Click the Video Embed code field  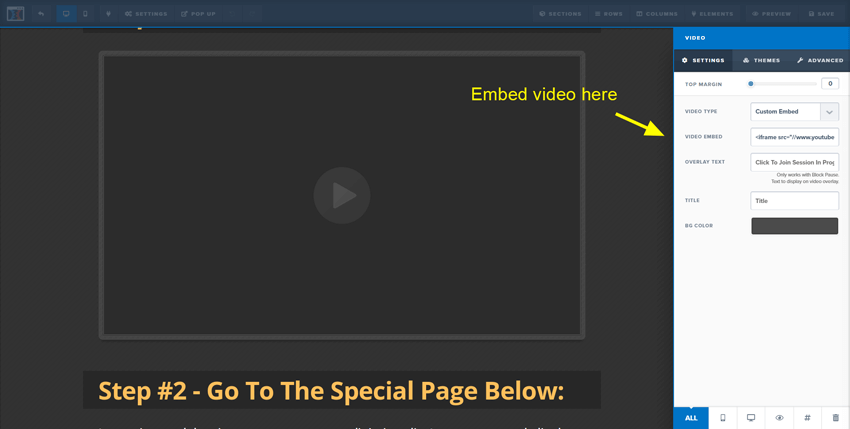click(x=794, y=137)
